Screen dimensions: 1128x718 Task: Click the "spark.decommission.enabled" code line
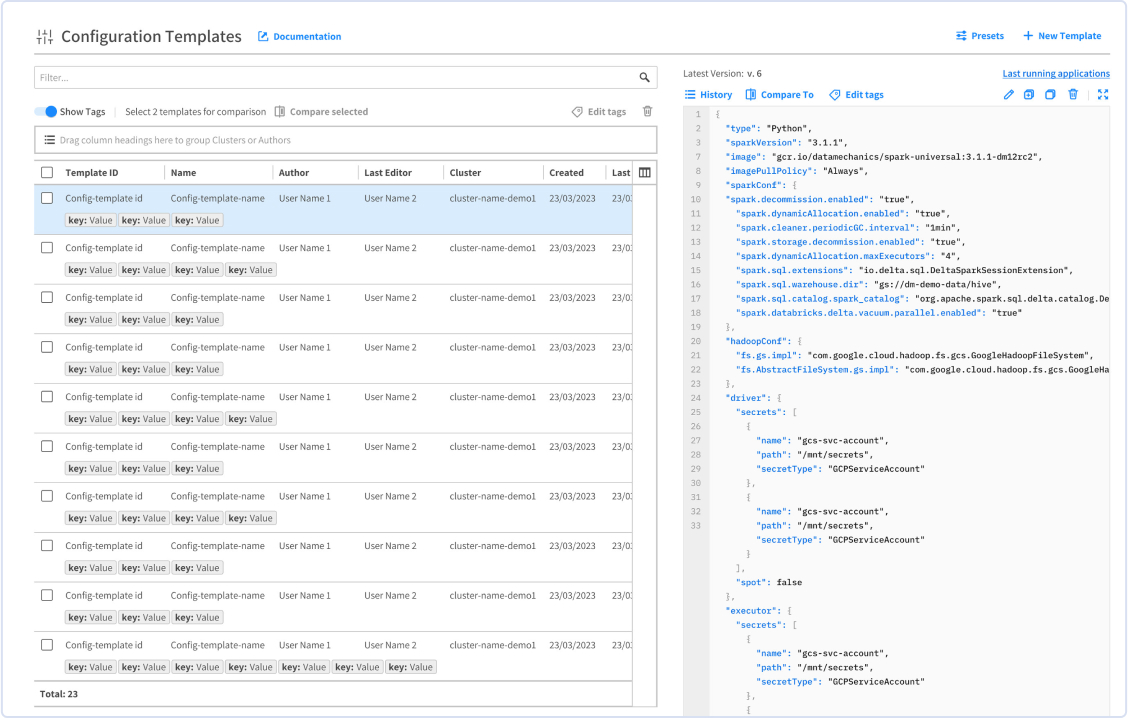(x=820, y=199)
